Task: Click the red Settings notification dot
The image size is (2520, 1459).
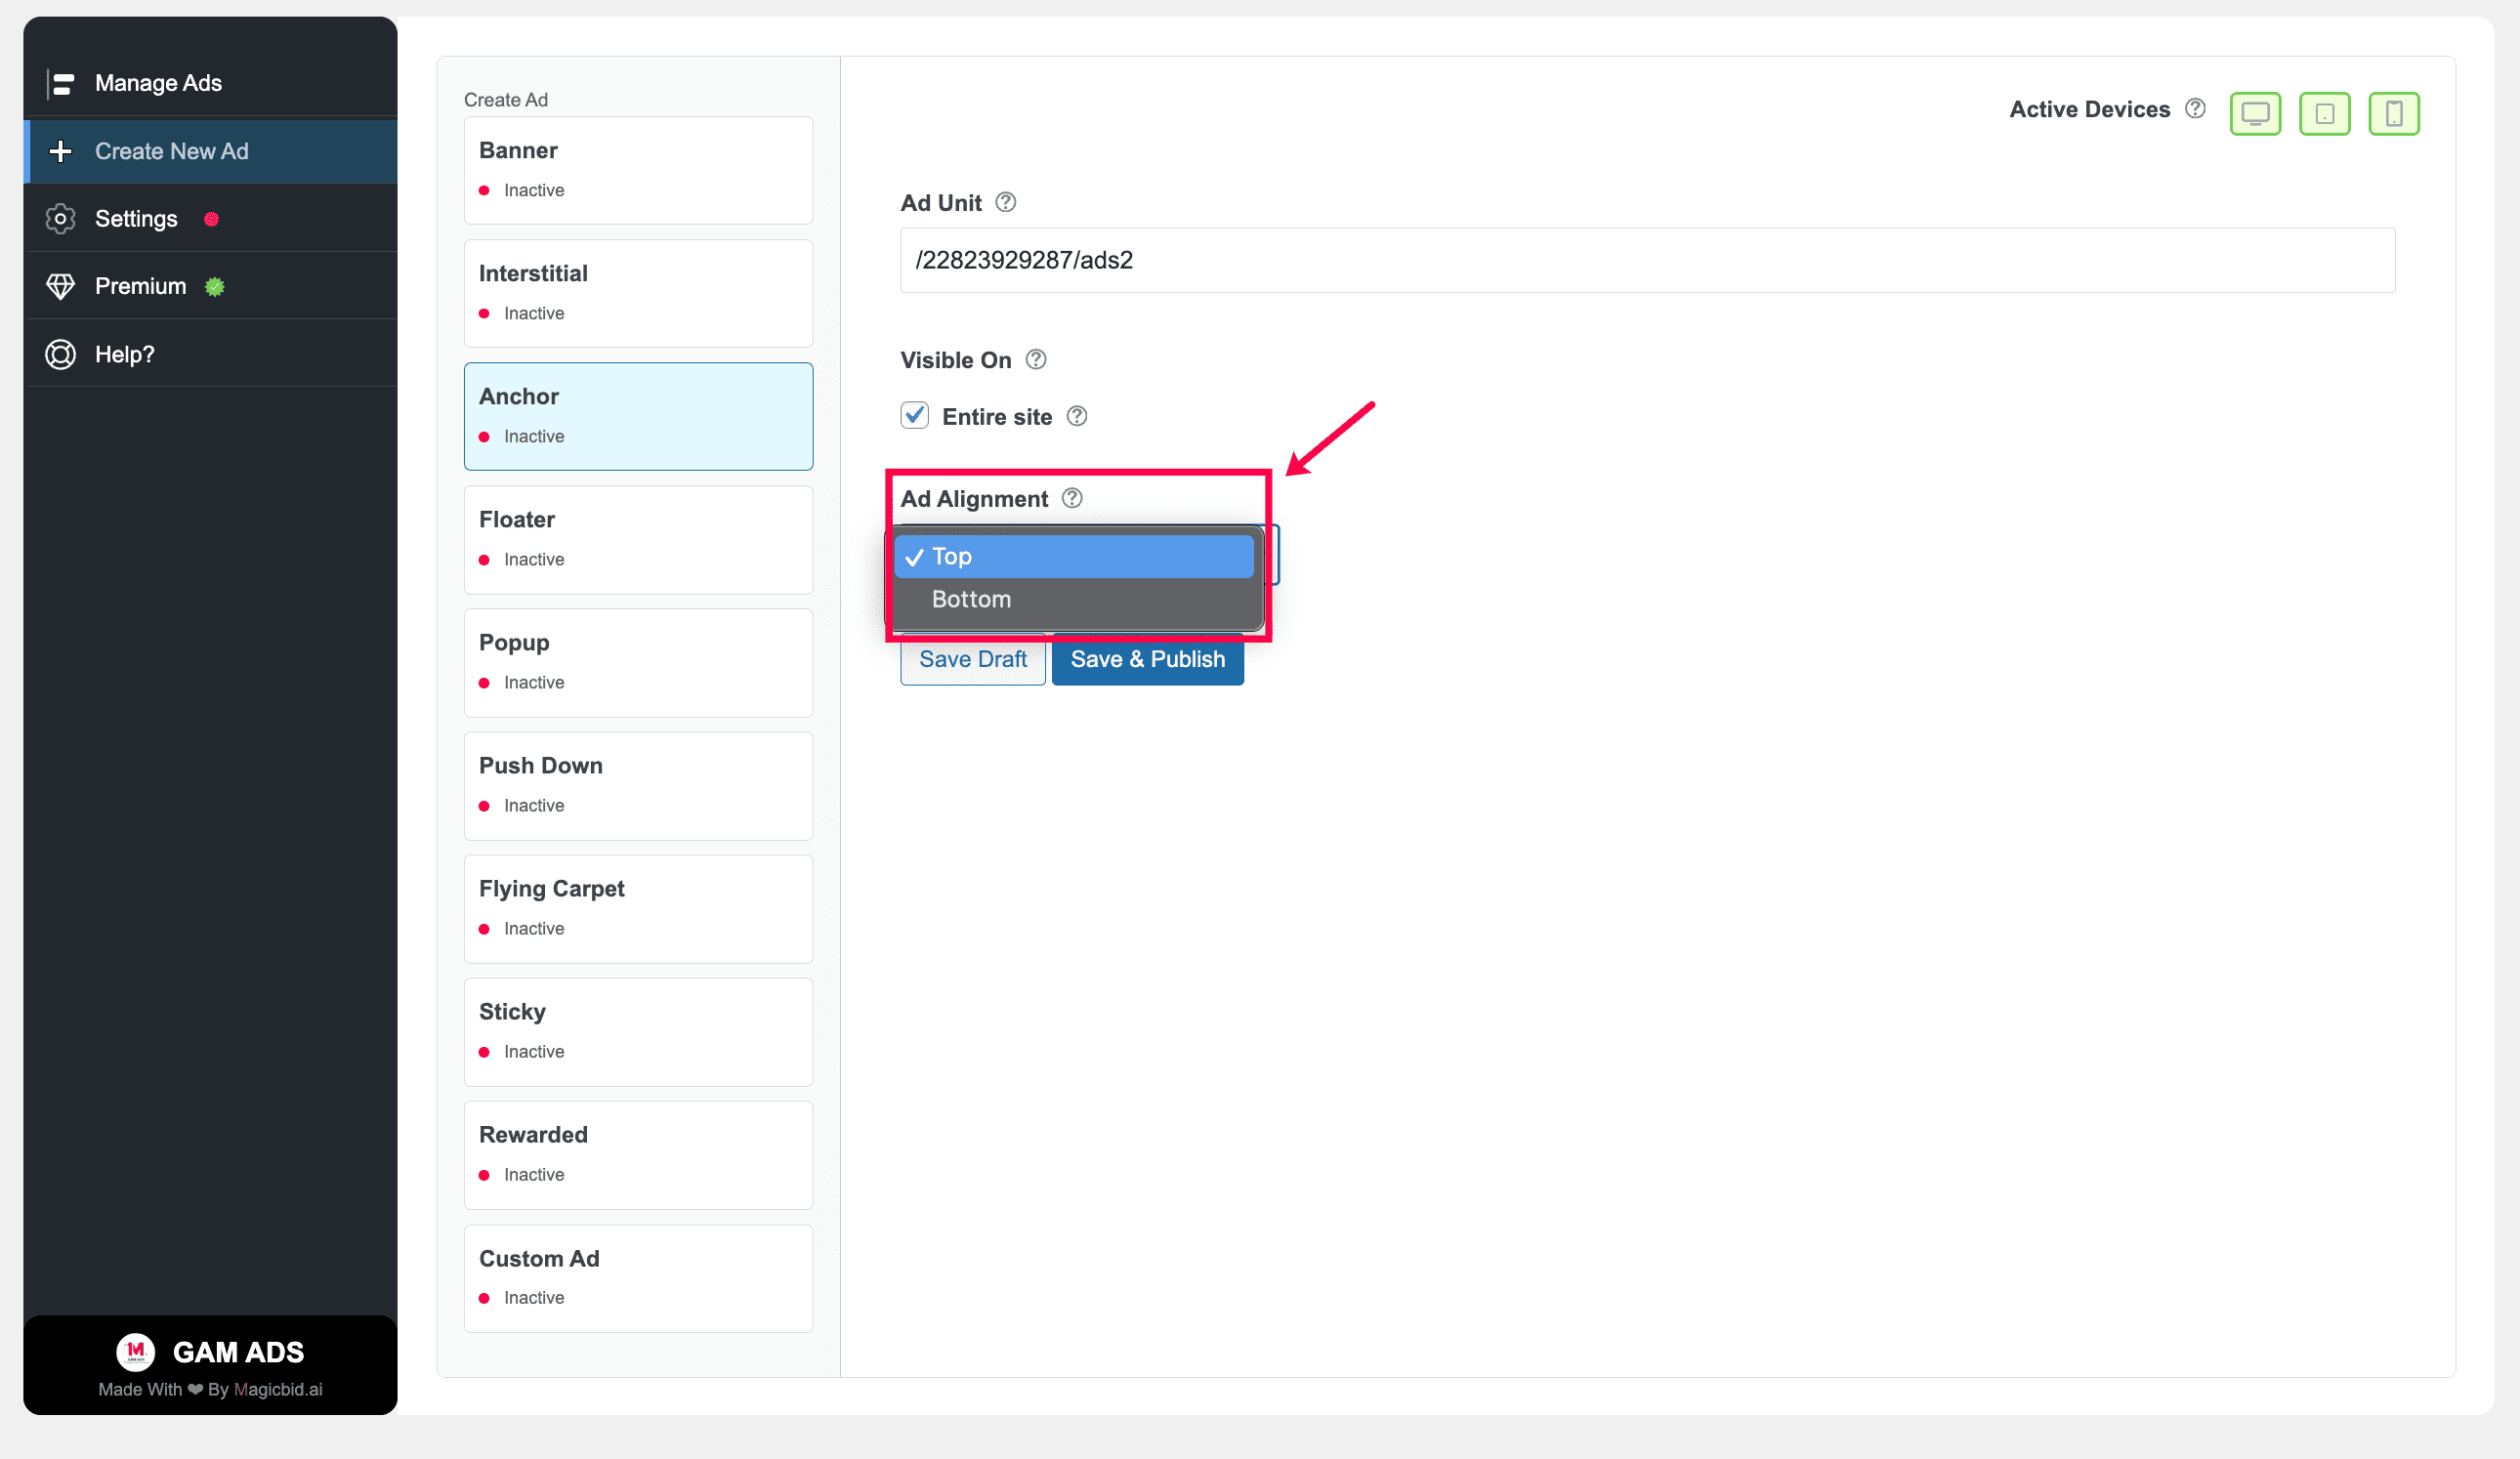Action: (x=211, y=219)
